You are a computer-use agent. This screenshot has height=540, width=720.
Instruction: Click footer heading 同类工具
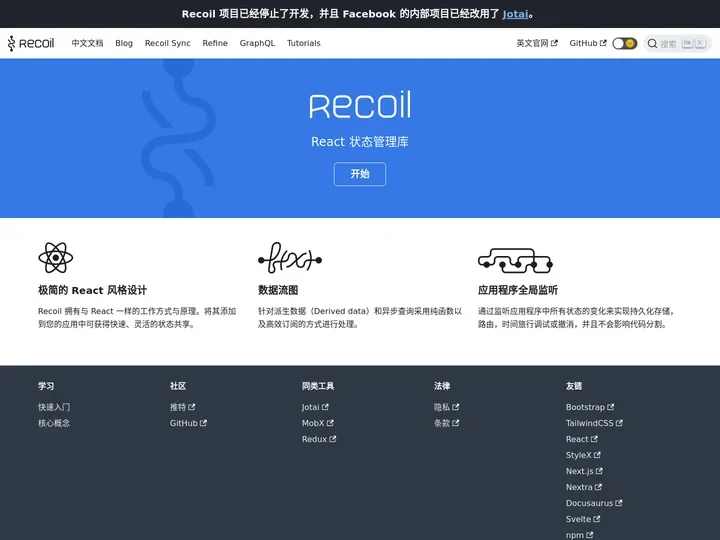point(318,386)
